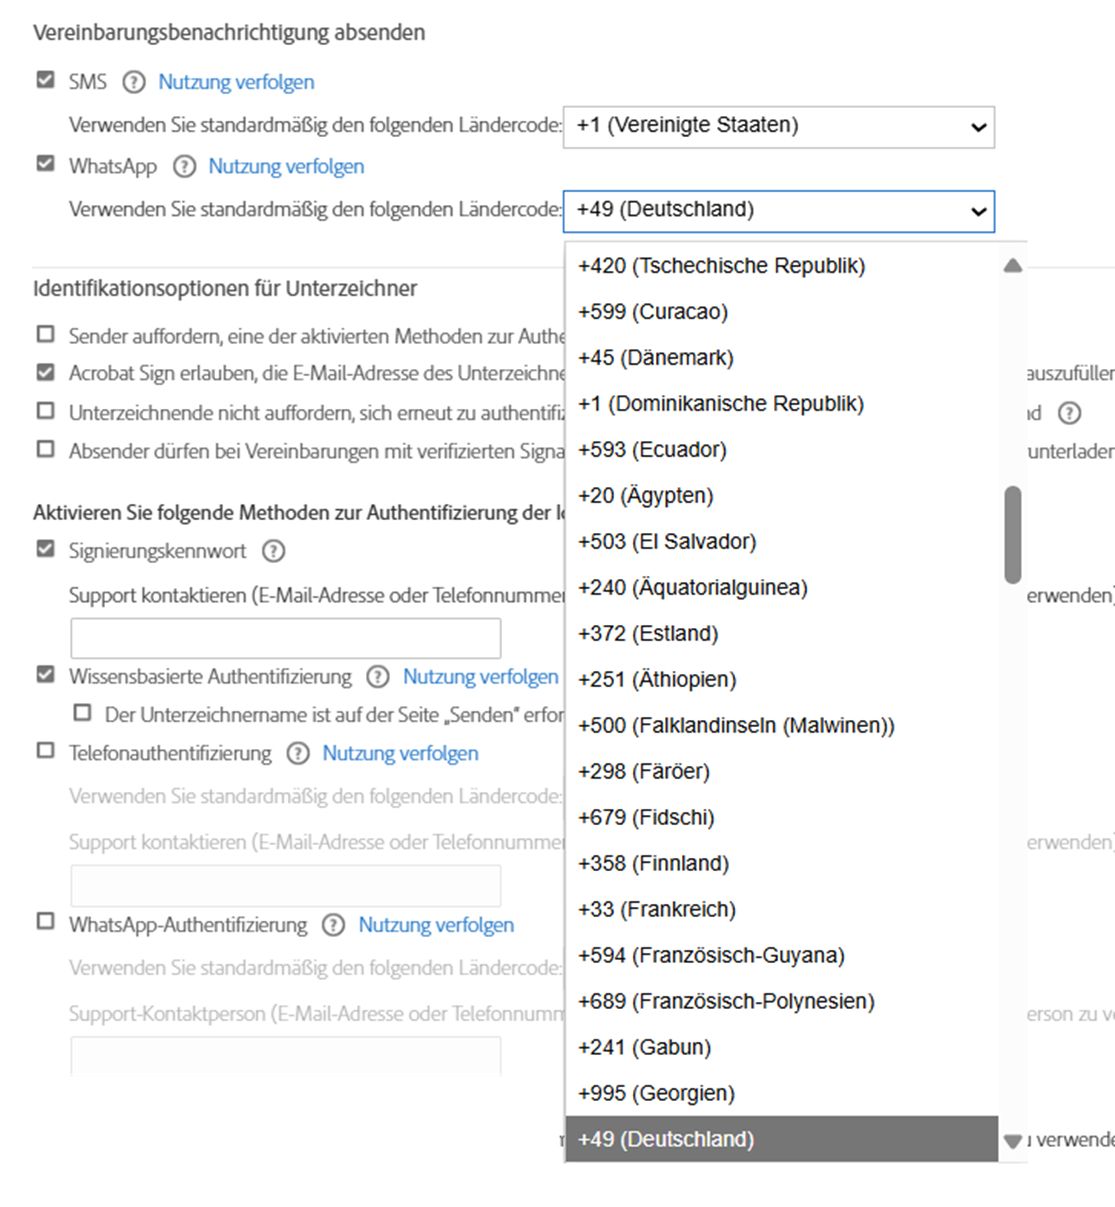Open help icon beside Signierungskennwort
The height and width of the screenshot is (1207, 1115).
point(273,551)
